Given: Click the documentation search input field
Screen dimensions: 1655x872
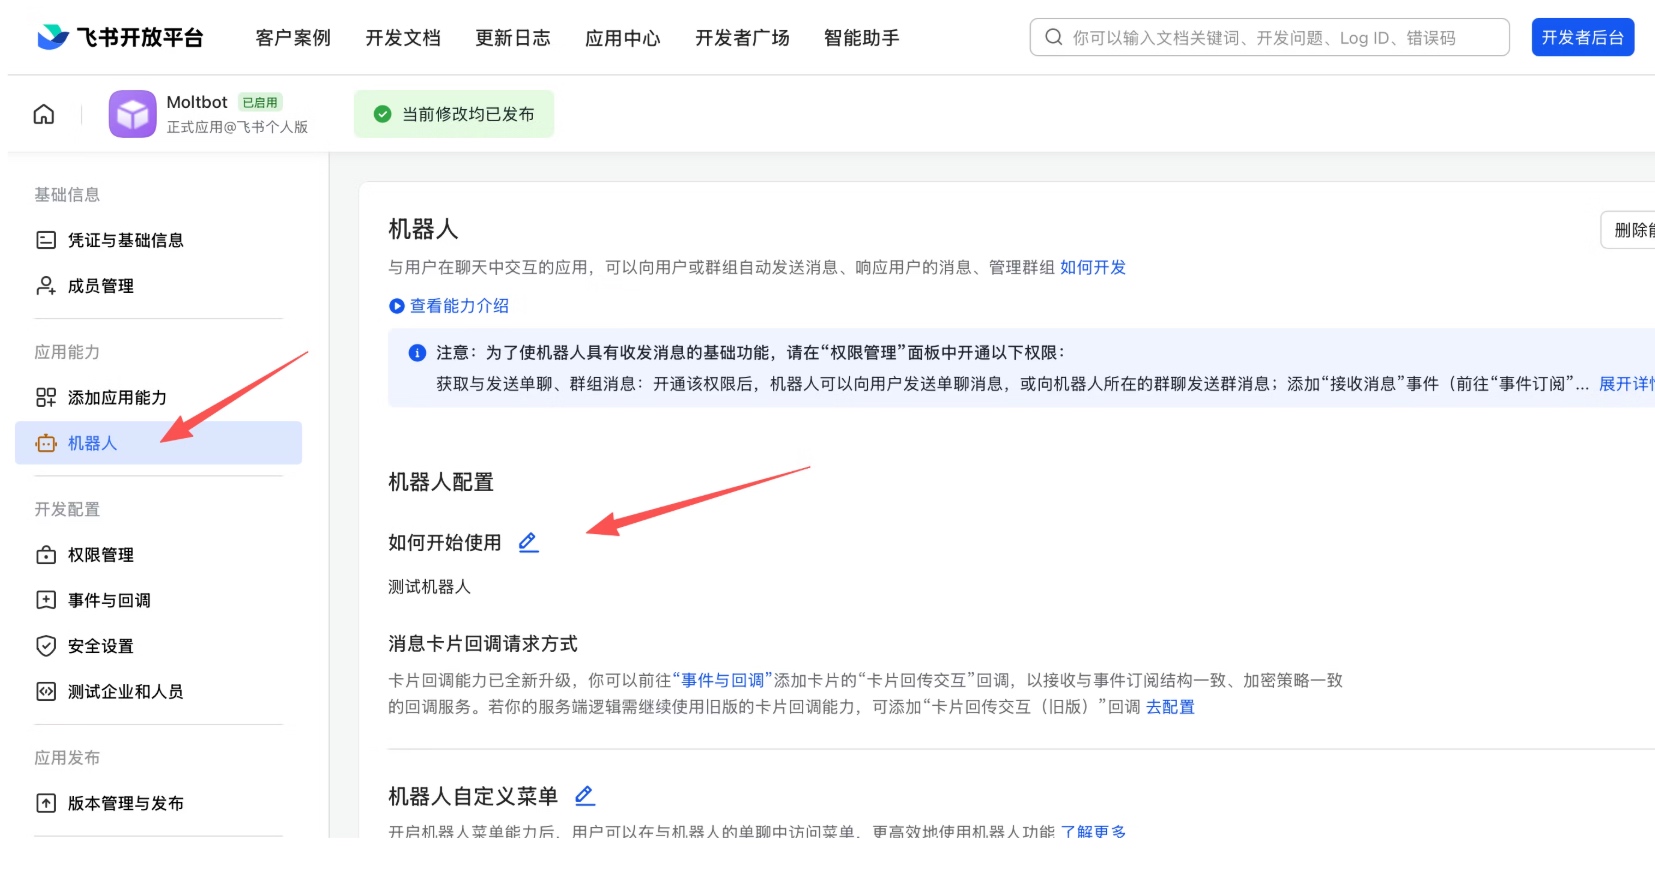Looking at the screenshot, I should [x=1280, y=38].
